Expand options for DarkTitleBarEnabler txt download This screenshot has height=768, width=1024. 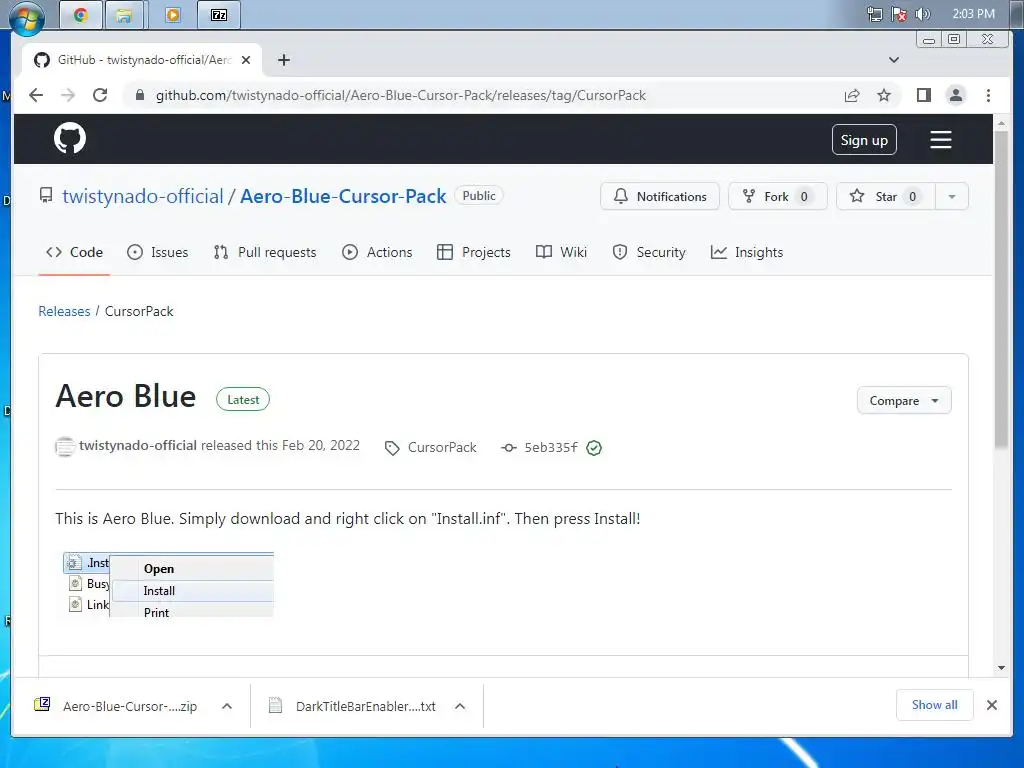pos(460,706)
